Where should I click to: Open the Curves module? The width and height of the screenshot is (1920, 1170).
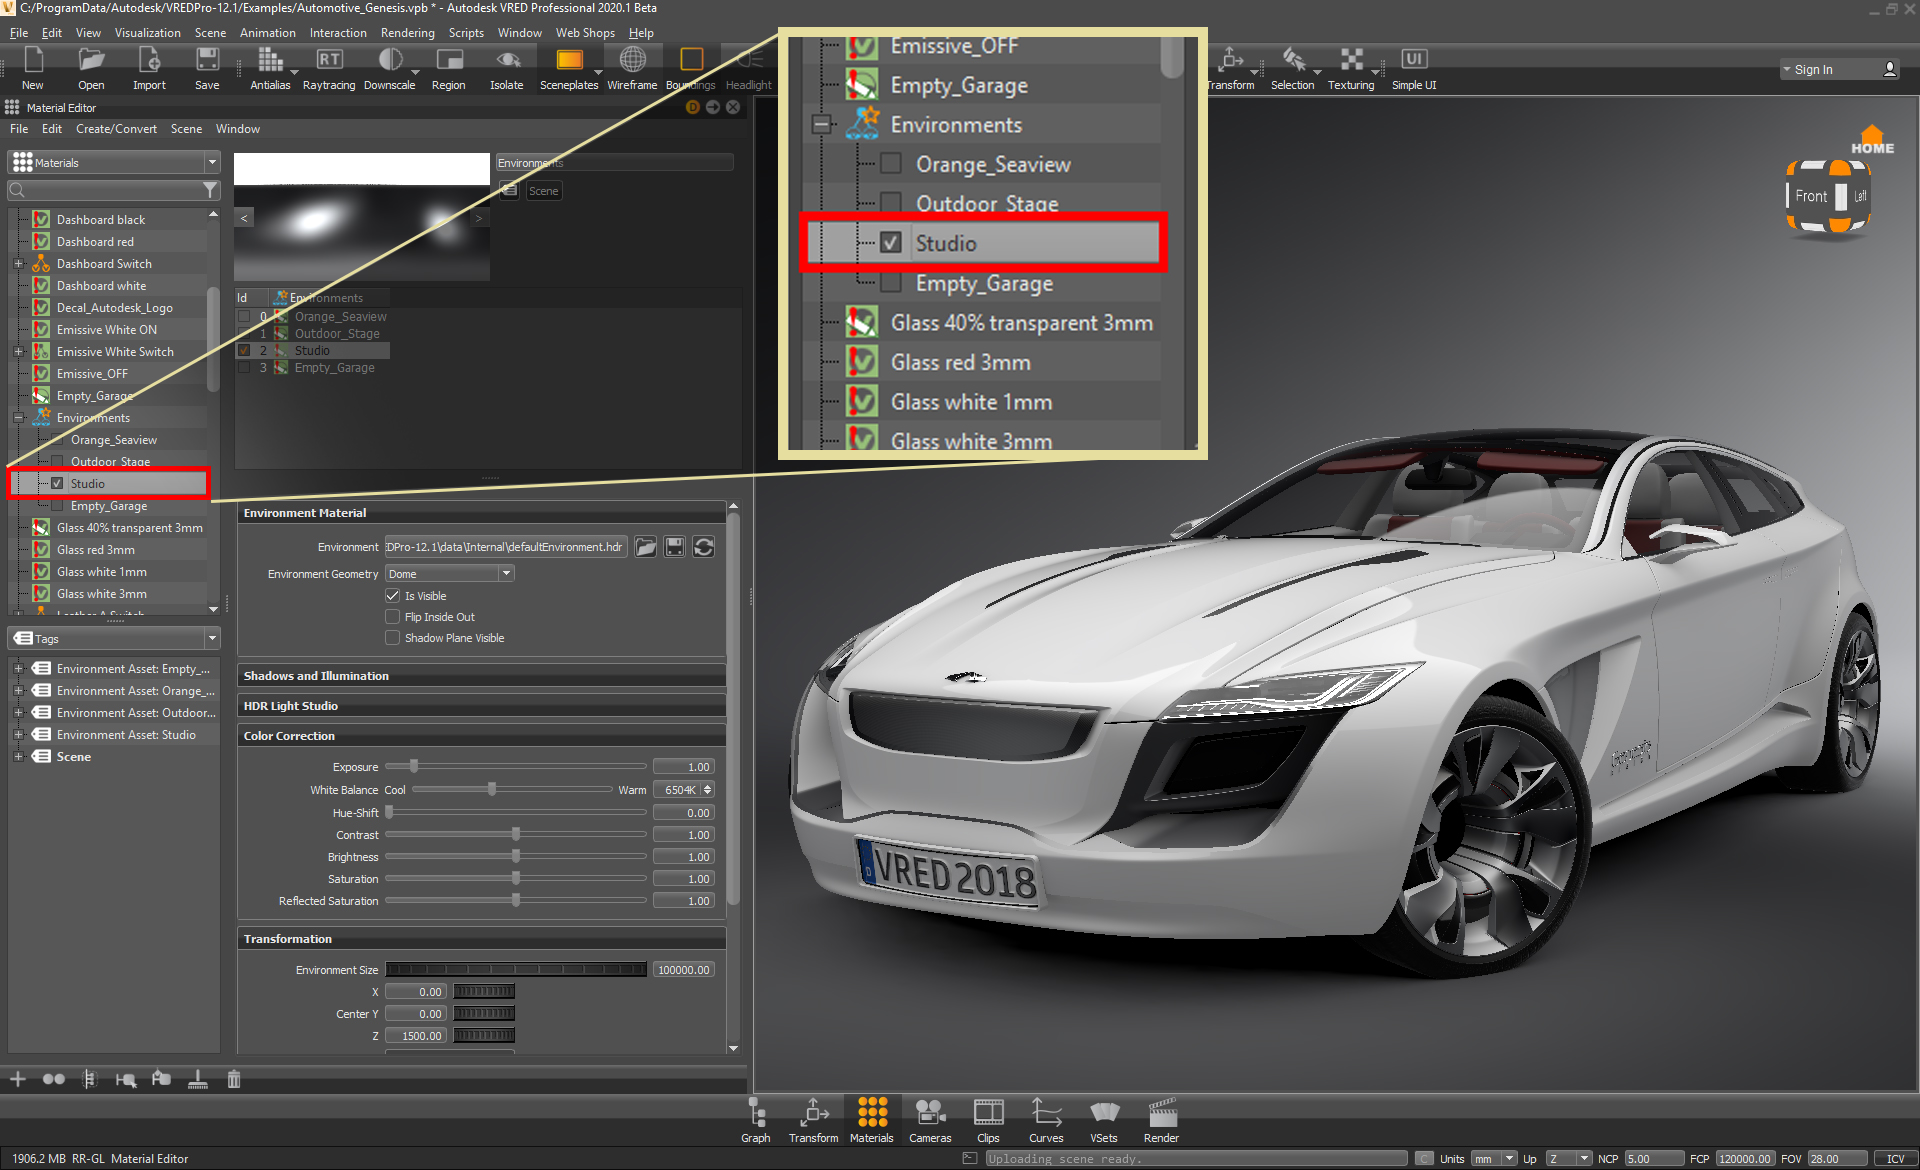pyautogui.click(x=1046, y=1120)
